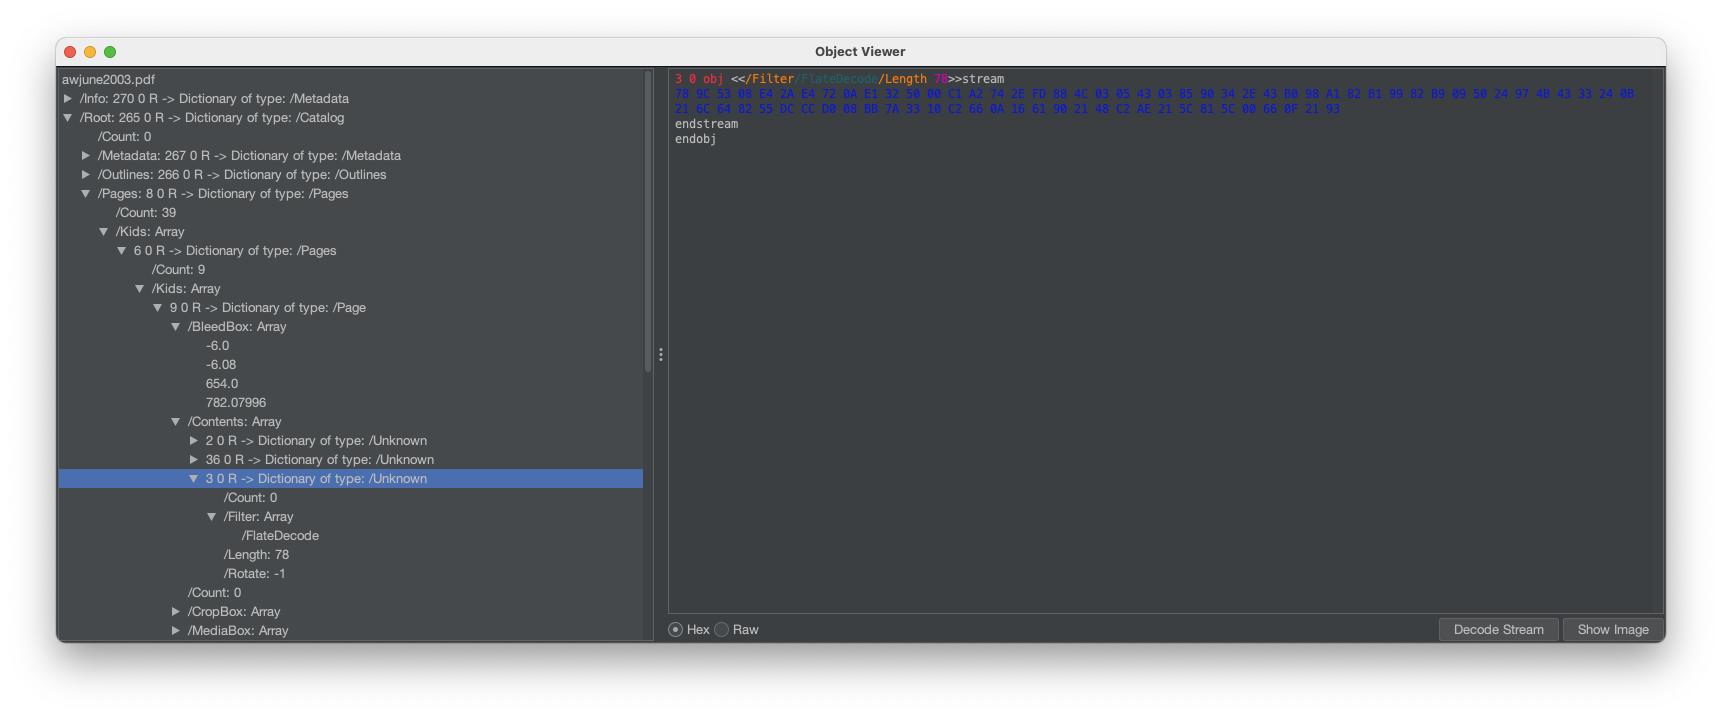The width and height of the screenshot is (1722, 717).
Task: Select the /FlateDecode filter entry
Action: (x=280, y=536)
